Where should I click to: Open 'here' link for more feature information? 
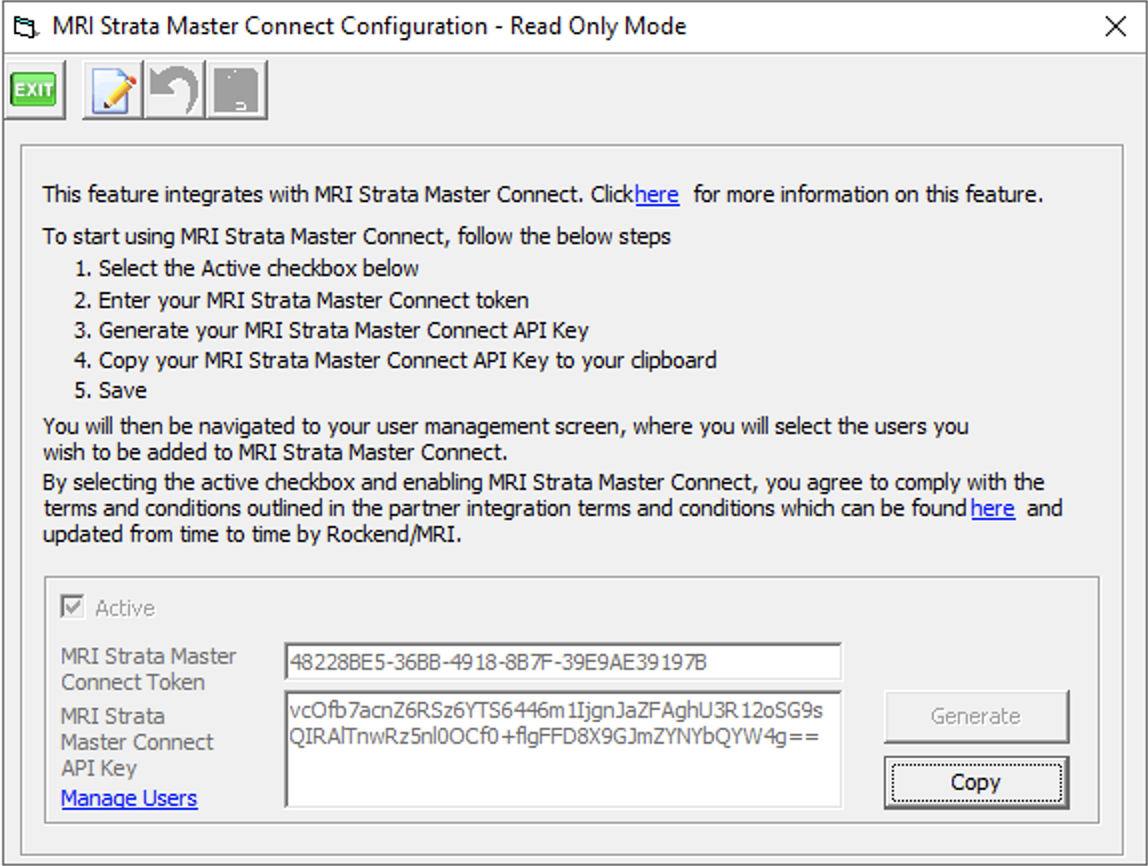coord(657,195)
